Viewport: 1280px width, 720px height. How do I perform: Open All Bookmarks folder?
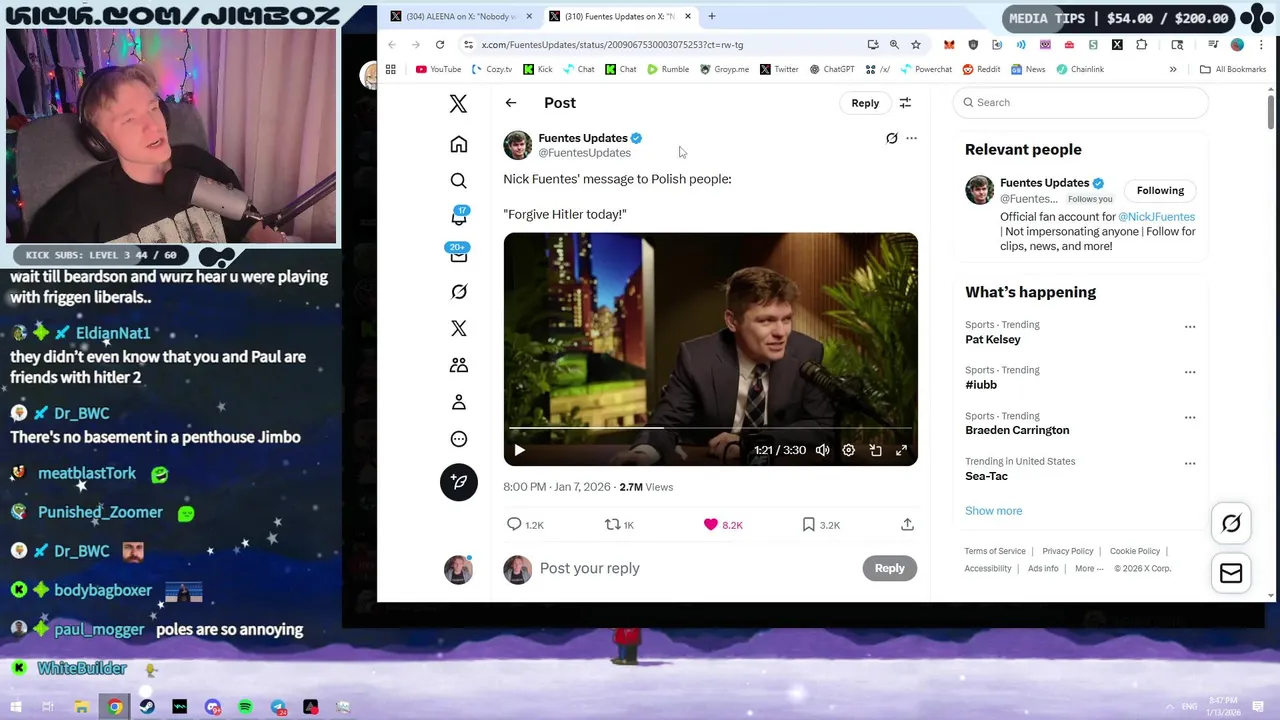coord(1233,70)
